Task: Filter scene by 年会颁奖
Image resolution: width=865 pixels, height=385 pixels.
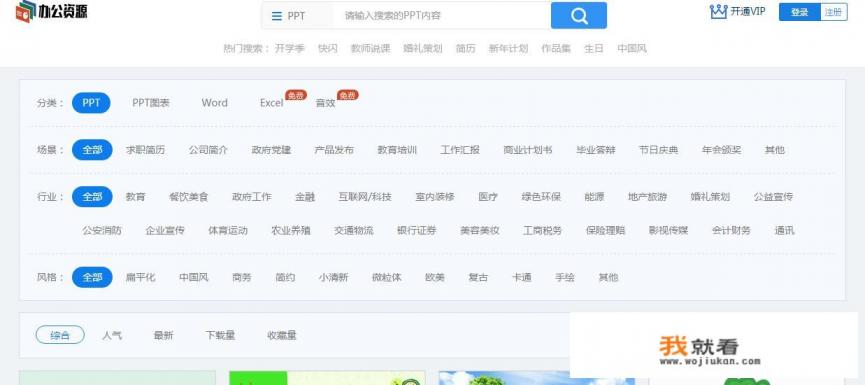Action: pyautogui.click(x=722, y=149)
